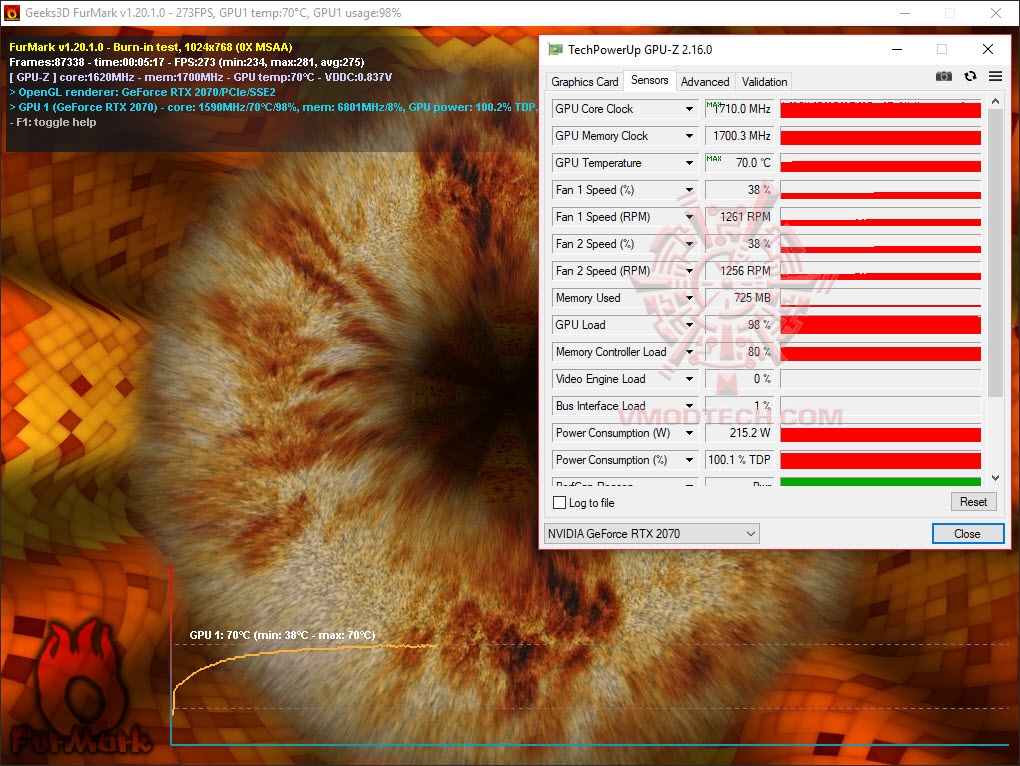This screenshot has height=766, width=1020.
Task: Click the 98 % GPU Load value
Action: point(740,324)
